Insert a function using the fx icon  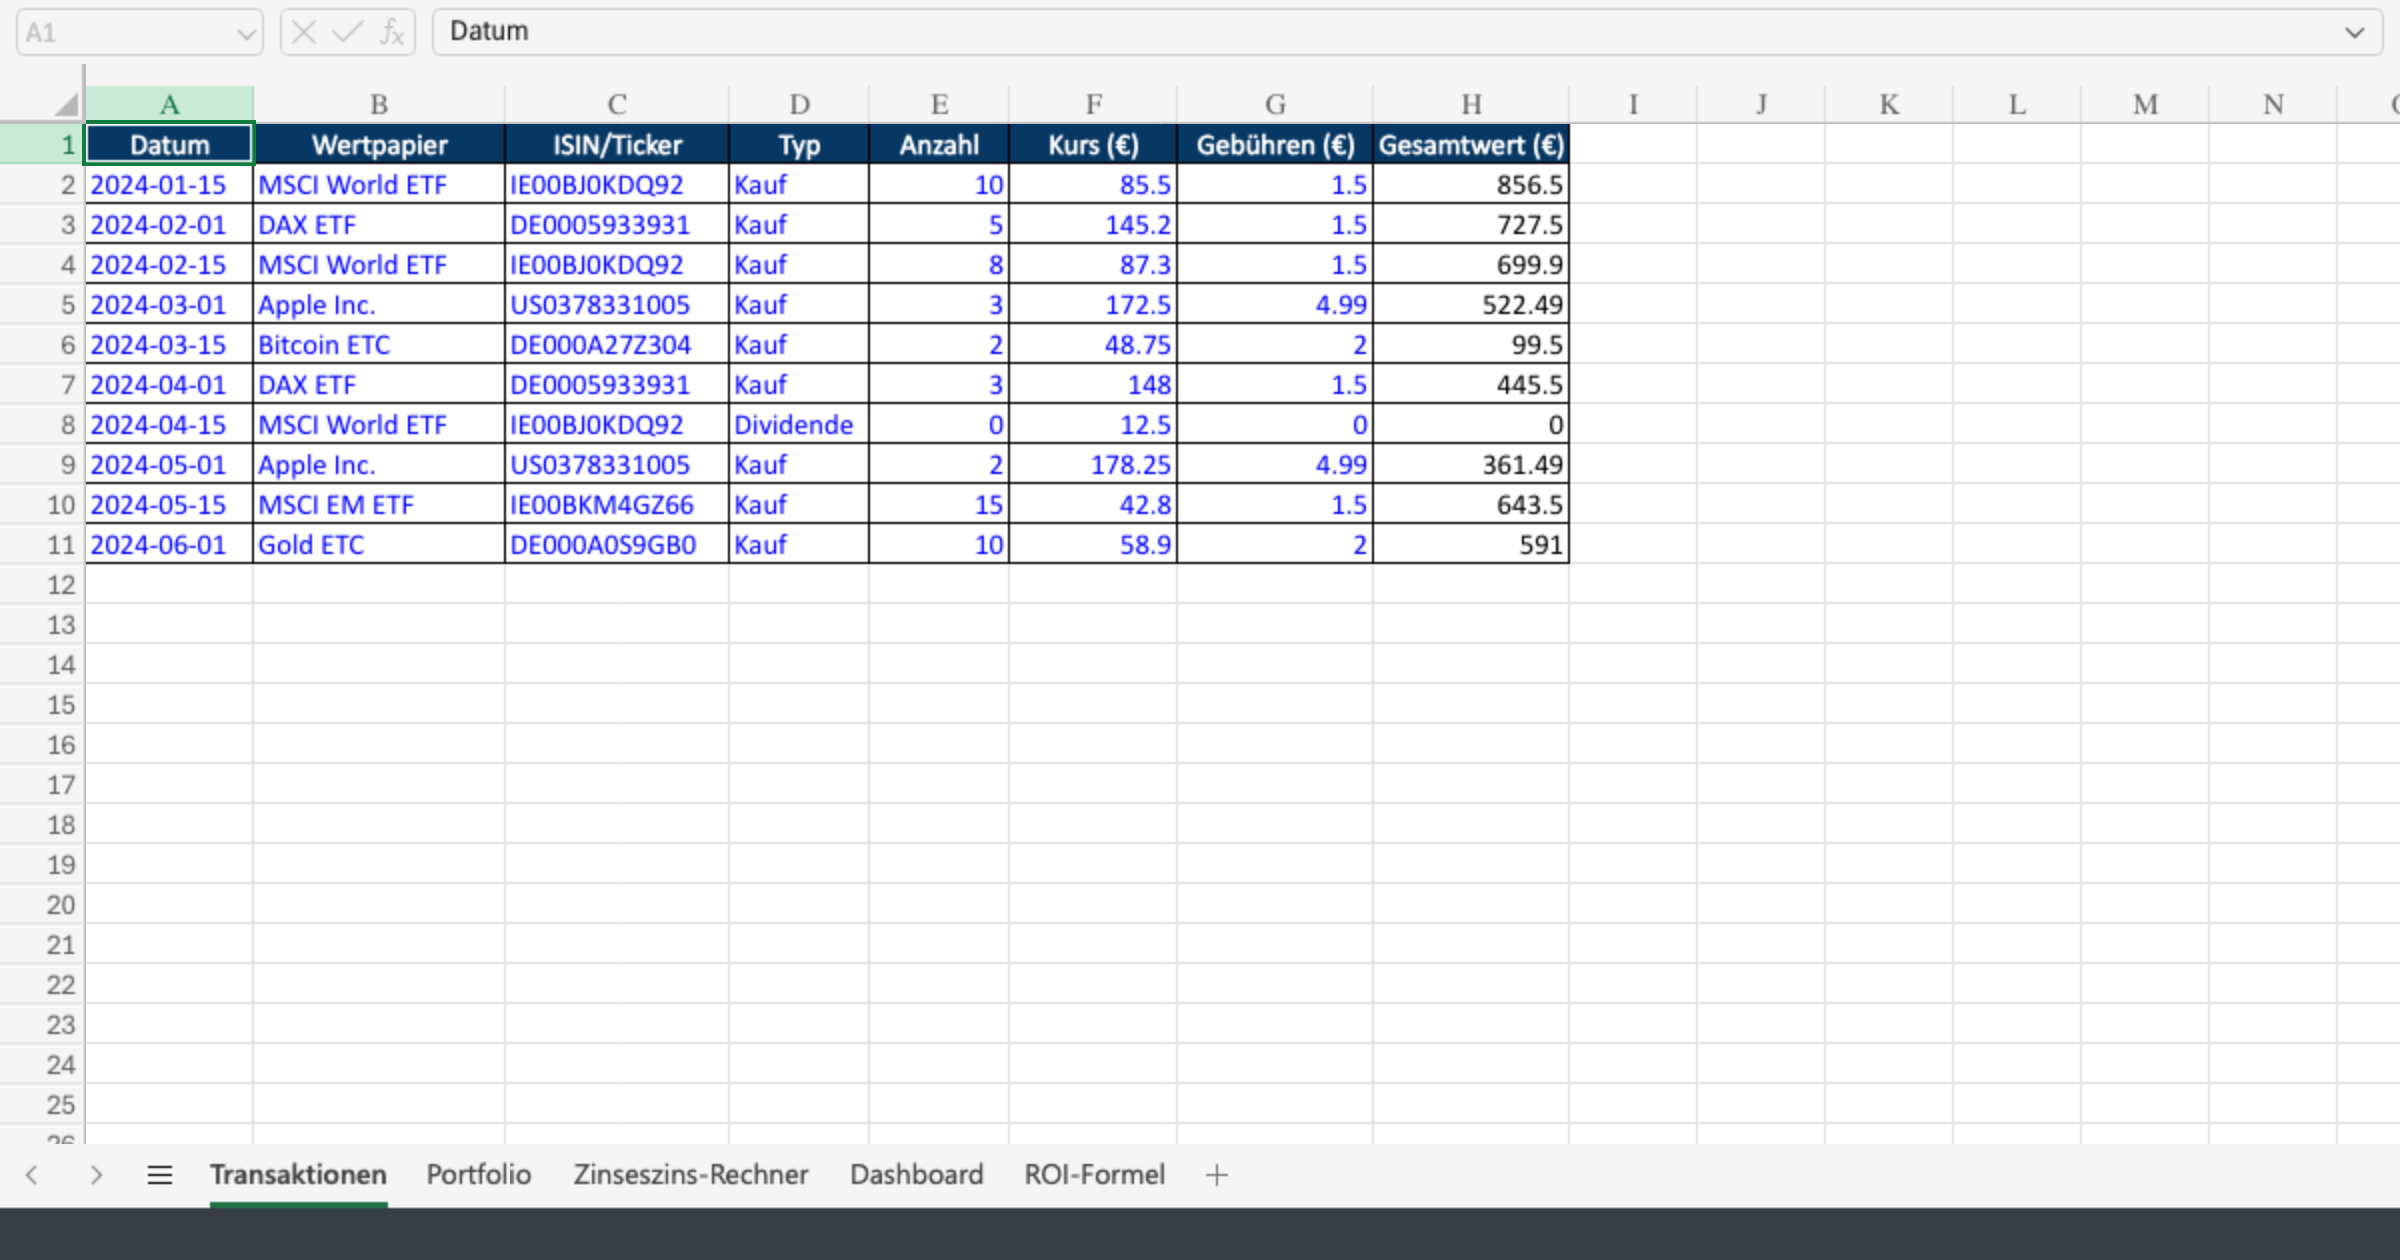(392, 31)
